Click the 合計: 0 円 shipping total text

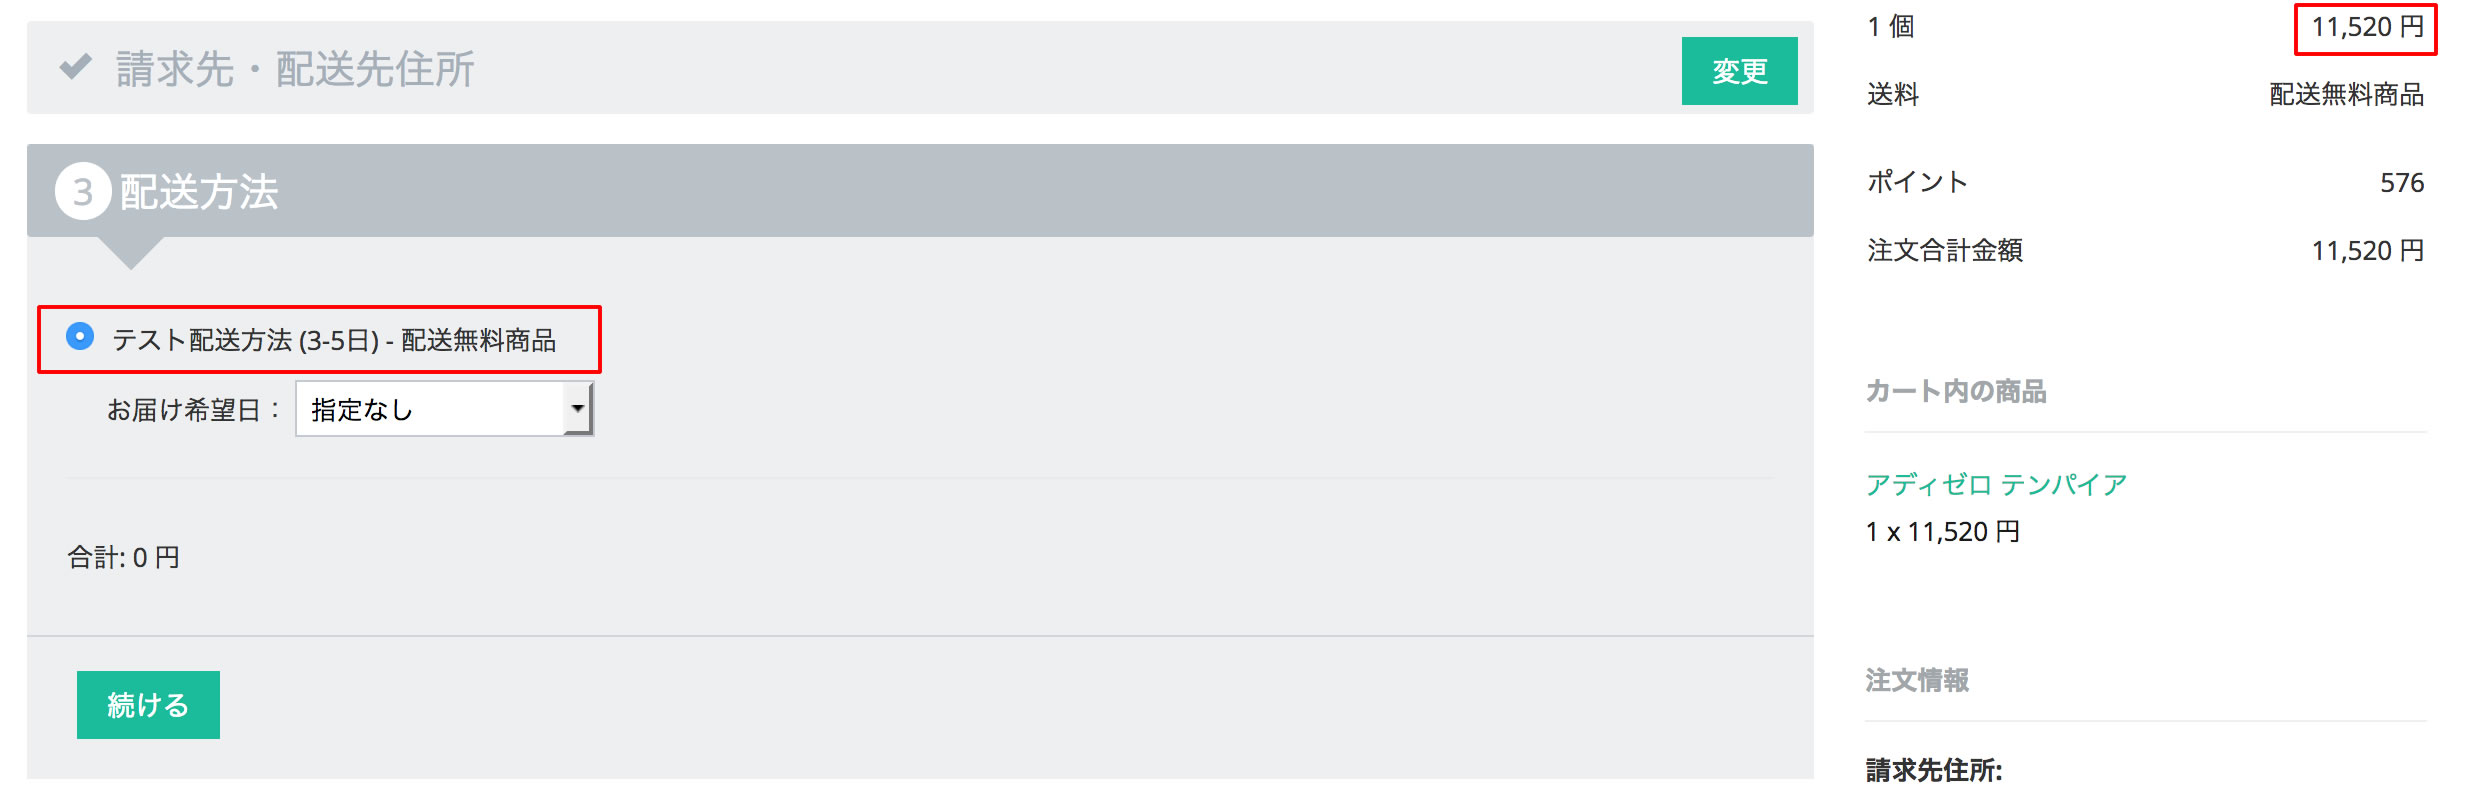tap(124, 557)
